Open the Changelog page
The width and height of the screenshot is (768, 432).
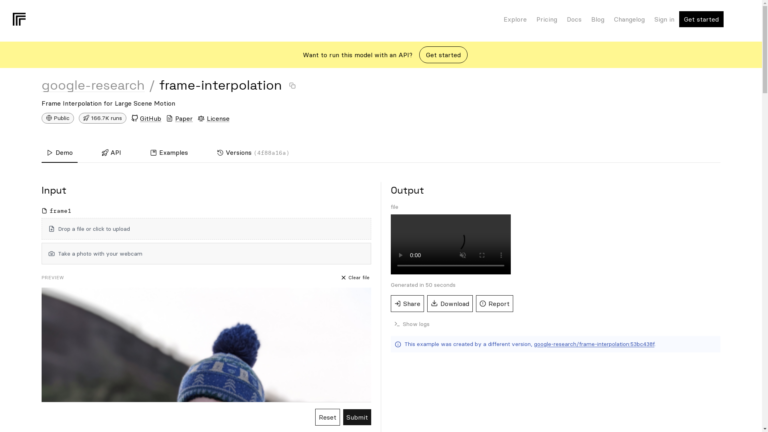click(629, 20)
